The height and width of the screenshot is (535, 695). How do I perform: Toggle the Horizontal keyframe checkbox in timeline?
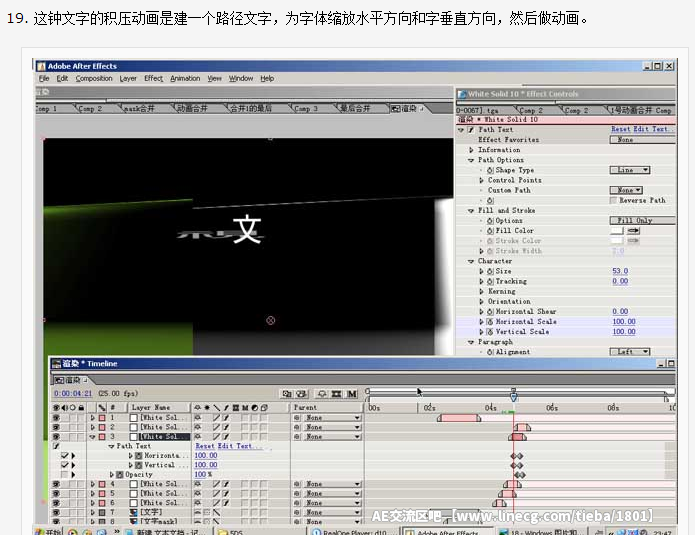pyautogui.click(x=65, y=456)
